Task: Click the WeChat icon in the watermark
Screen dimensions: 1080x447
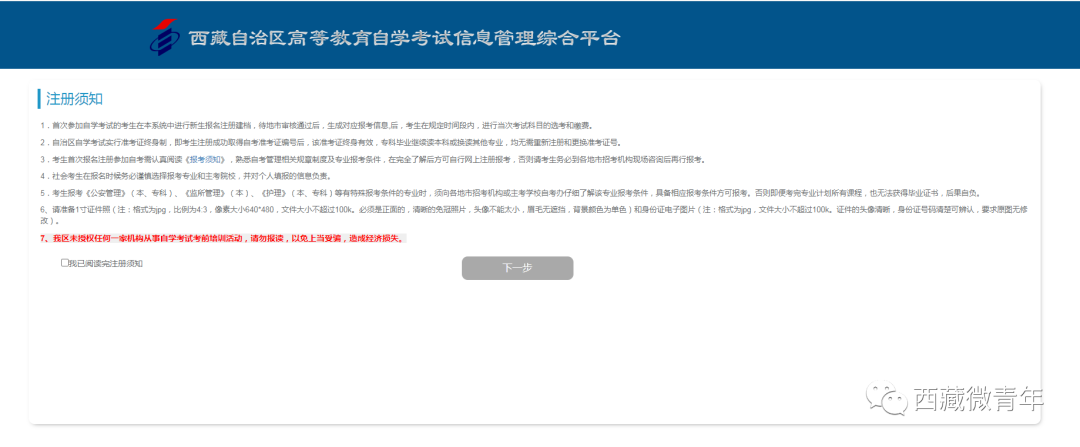Action: point(889,398)
